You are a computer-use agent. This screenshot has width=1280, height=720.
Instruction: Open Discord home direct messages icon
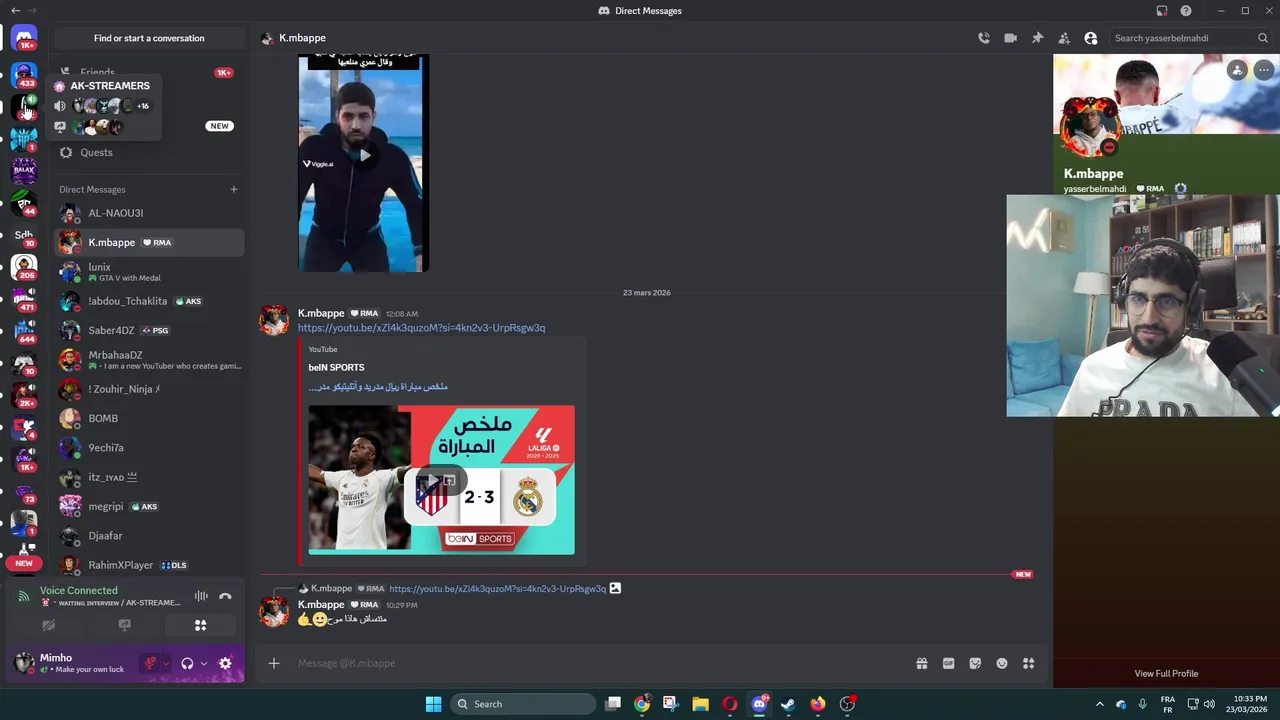click(x=24, y=38)
